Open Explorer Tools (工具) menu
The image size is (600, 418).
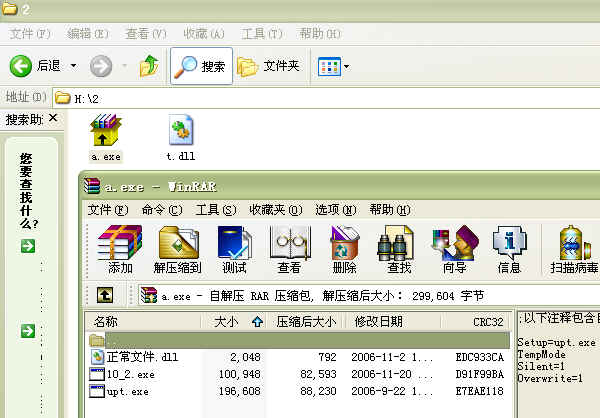262,34
